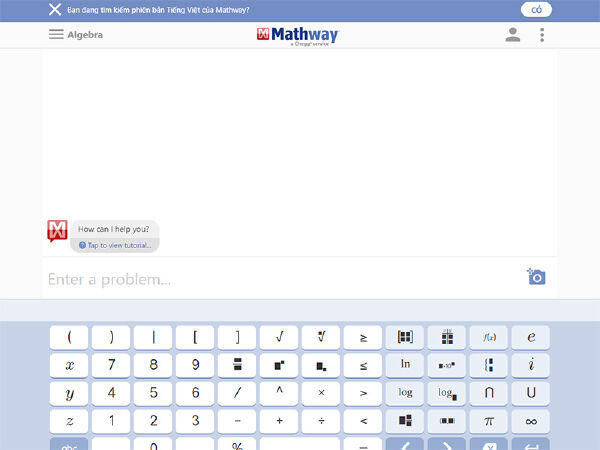
Task: Insert the variable x
Action: pyautogui.click(x=69, y=365)
